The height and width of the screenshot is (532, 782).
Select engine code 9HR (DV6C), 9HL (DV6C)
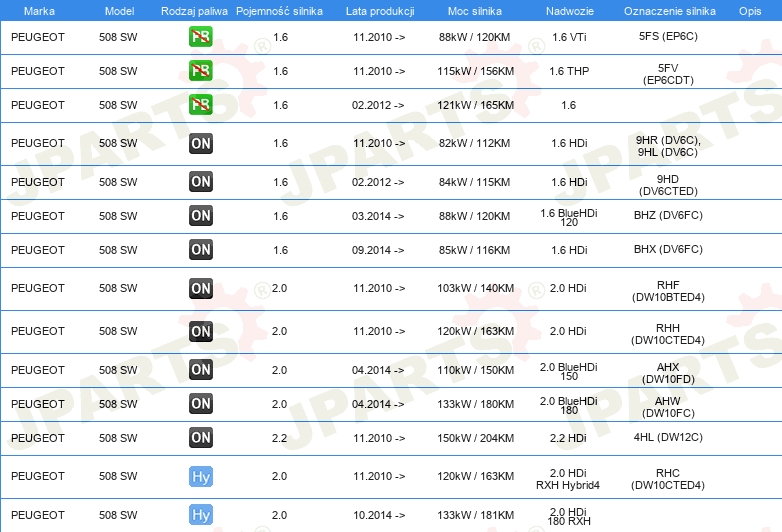pyautogui.click(x=668, y=146)
